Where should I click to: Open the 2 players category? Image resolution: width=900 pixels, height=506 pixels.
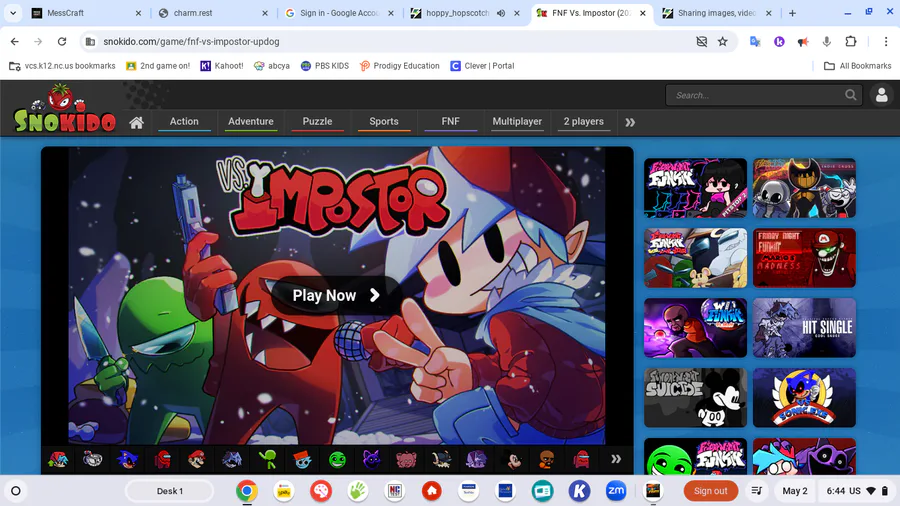[584, 122]
